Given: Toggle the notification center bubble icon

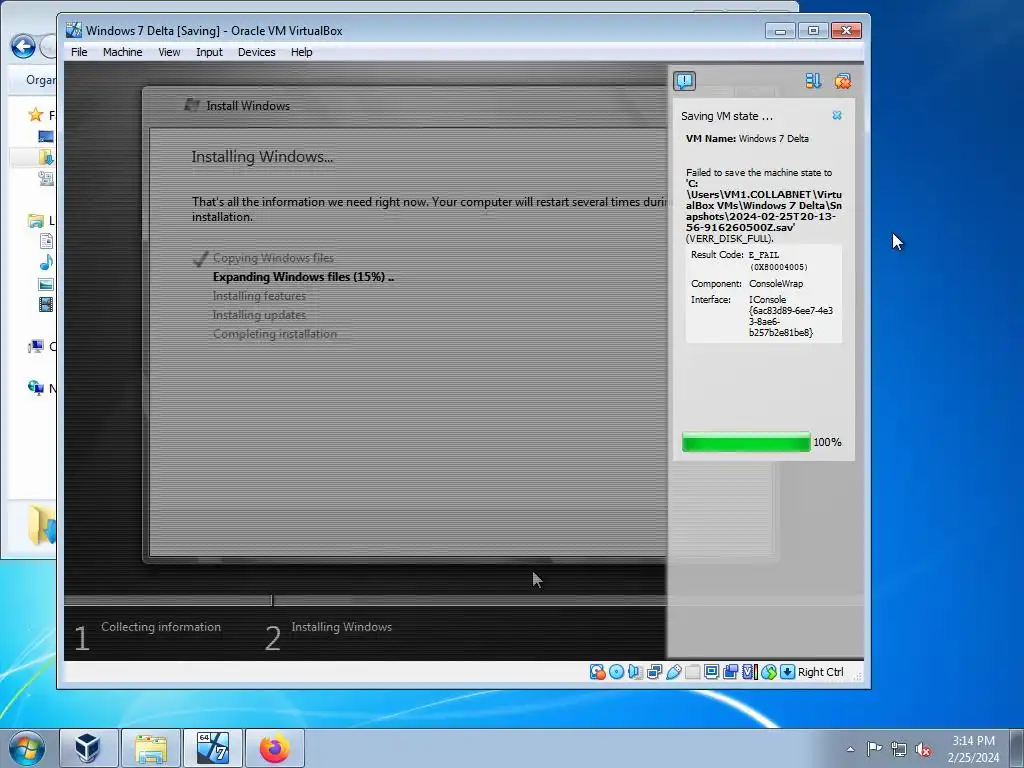Looking at the screenshot, I should coord(684,81).
